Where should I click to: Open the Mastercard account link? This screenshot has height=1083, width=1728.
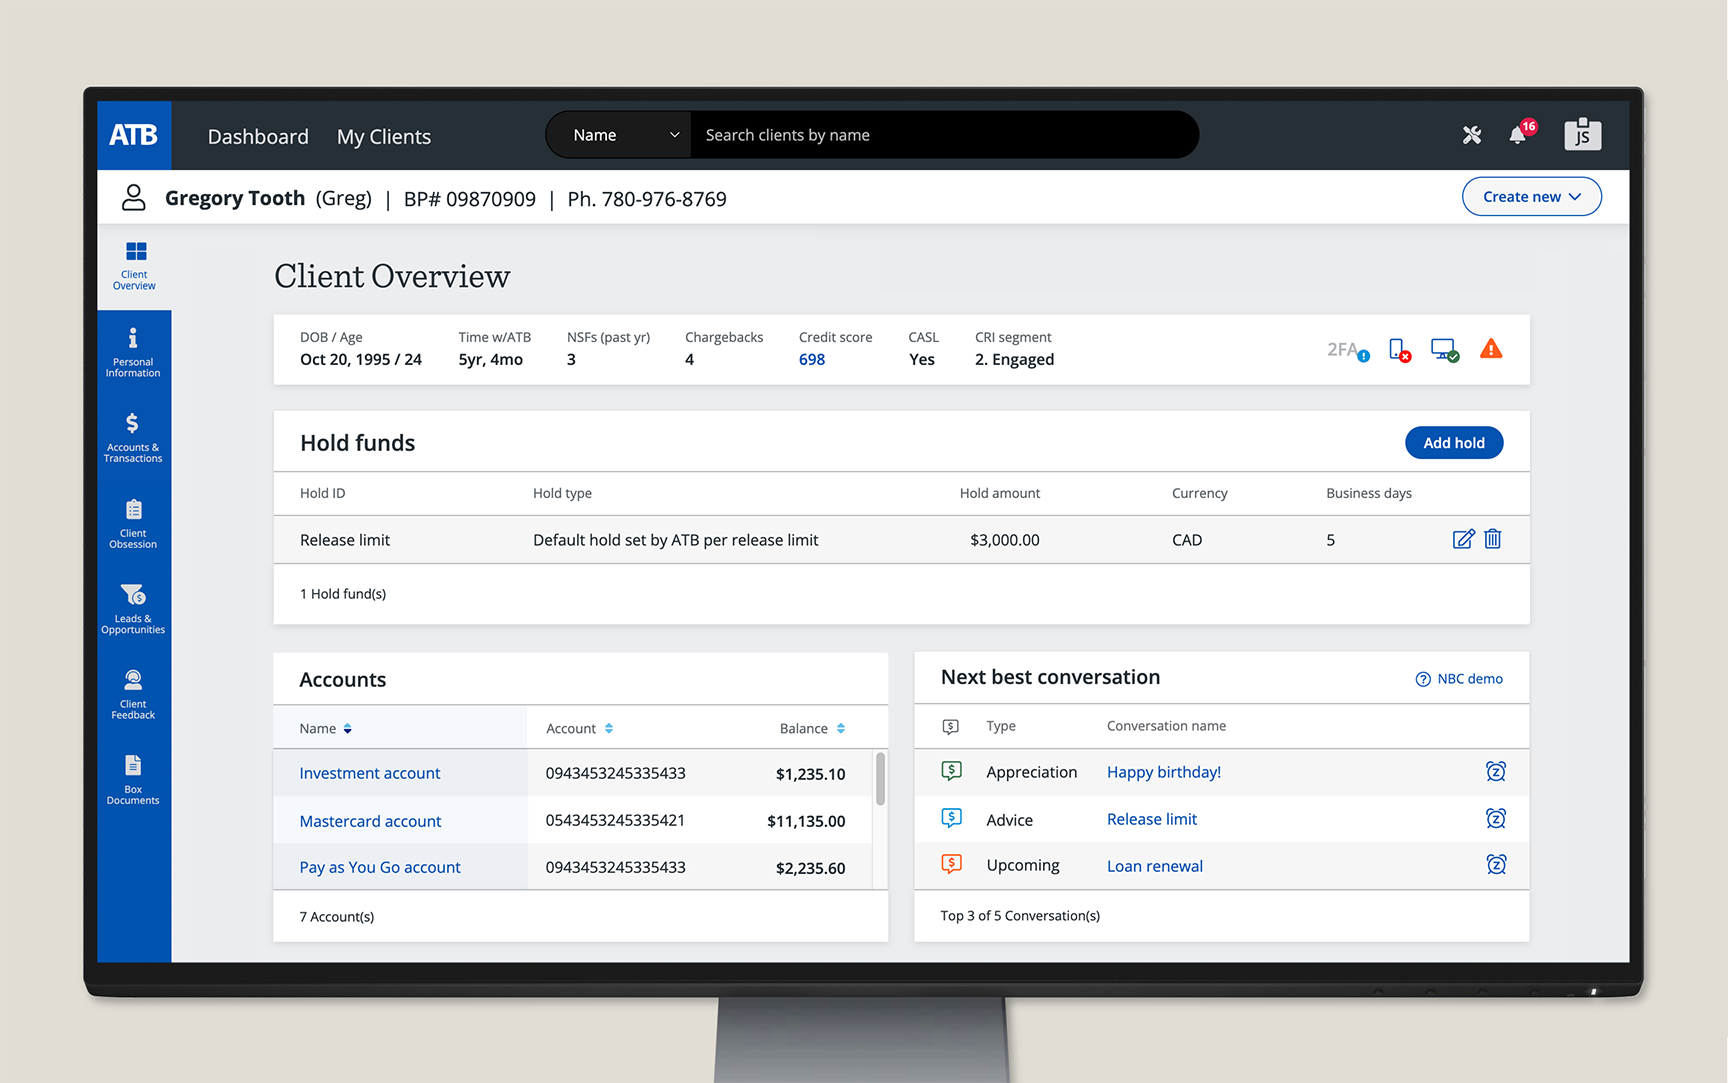tap(370, 821)
